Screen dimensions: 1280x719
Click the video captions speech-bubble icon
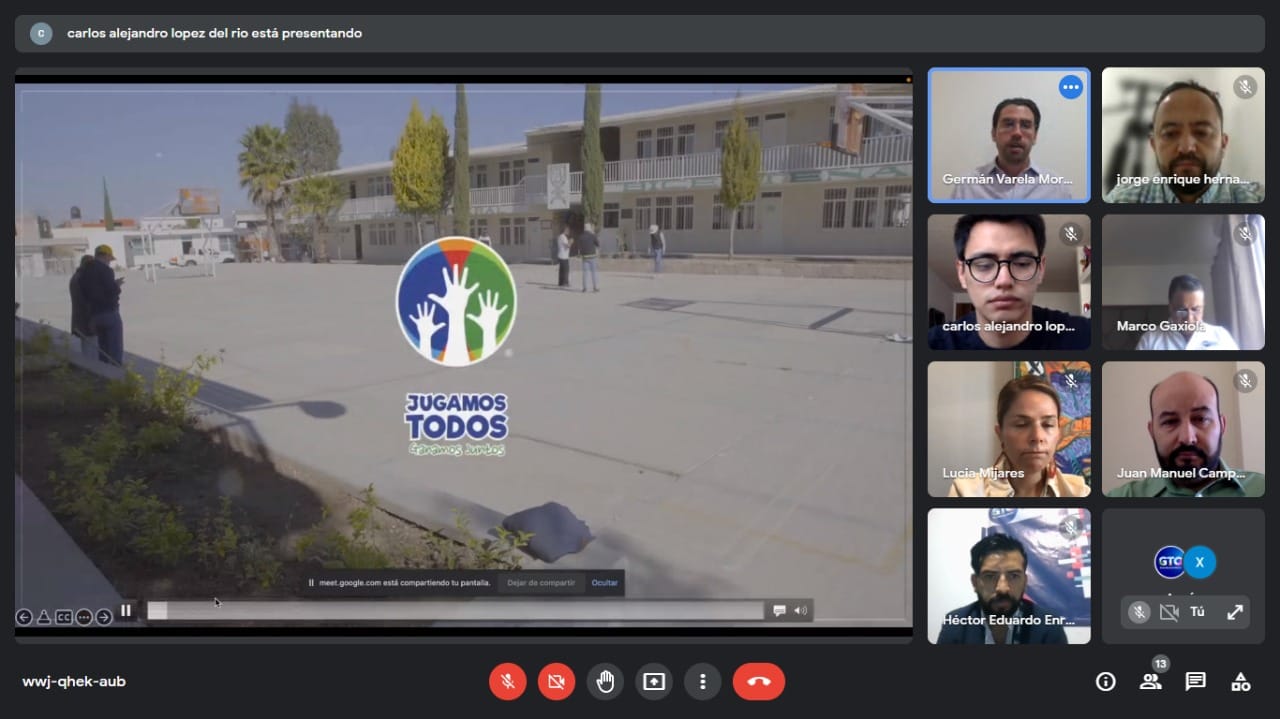[780, 610]
